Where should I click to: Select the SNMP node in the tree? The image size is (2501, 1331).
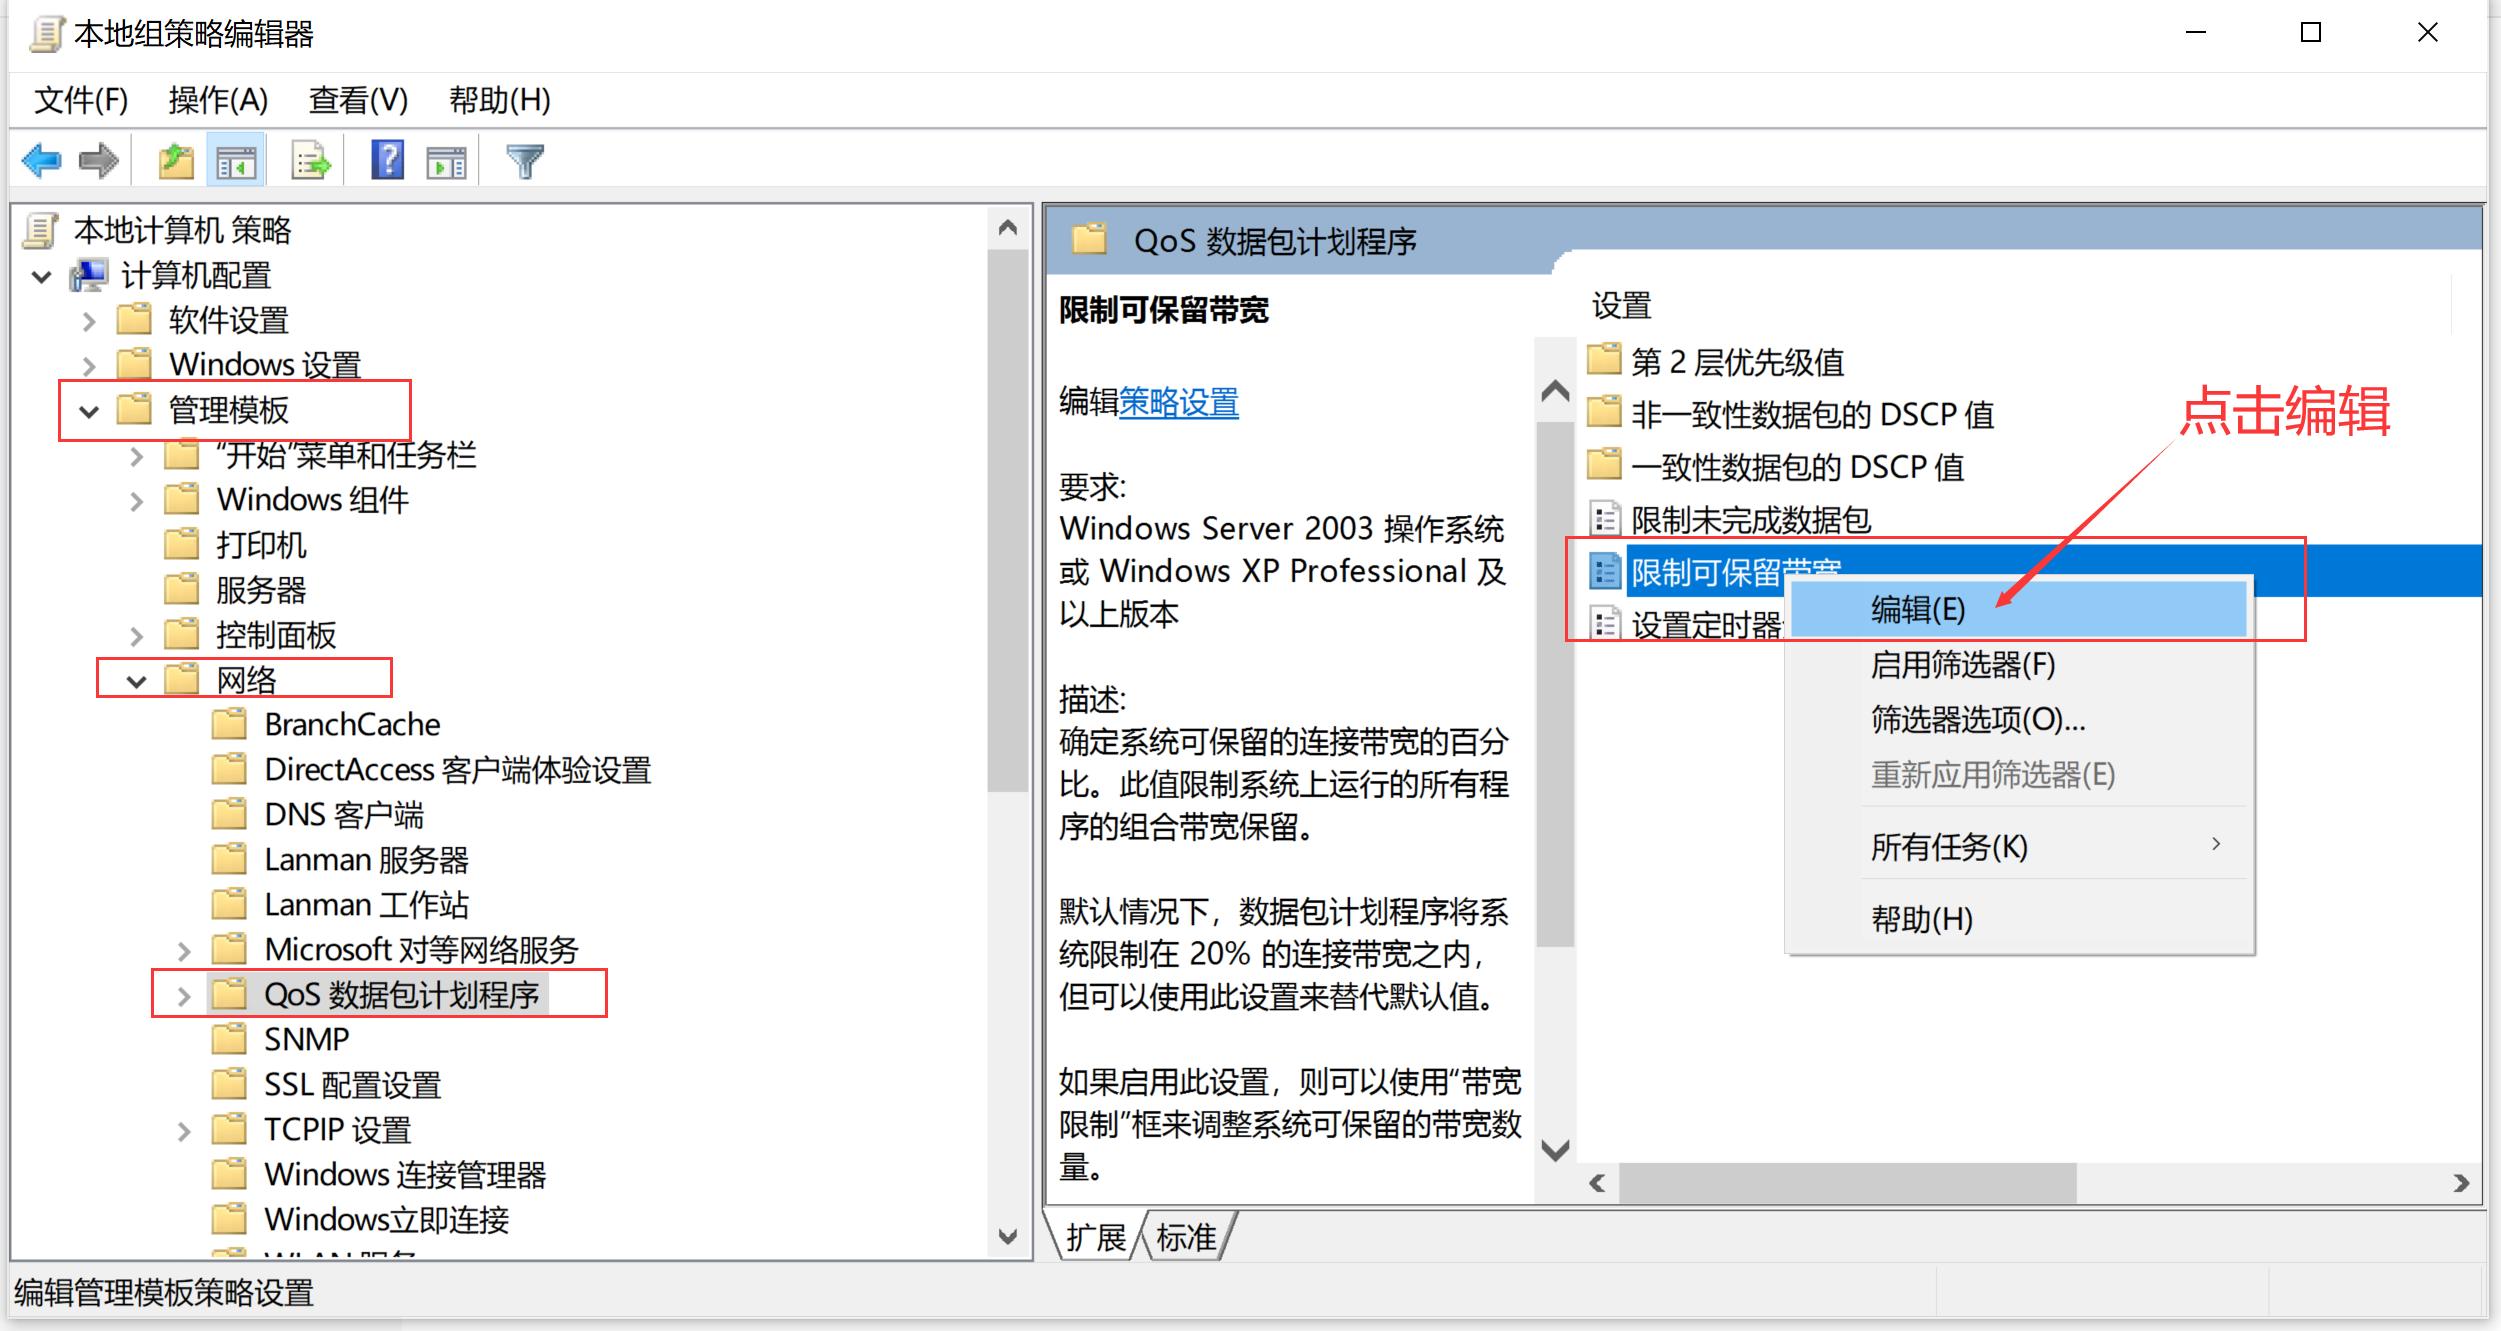305,1039
